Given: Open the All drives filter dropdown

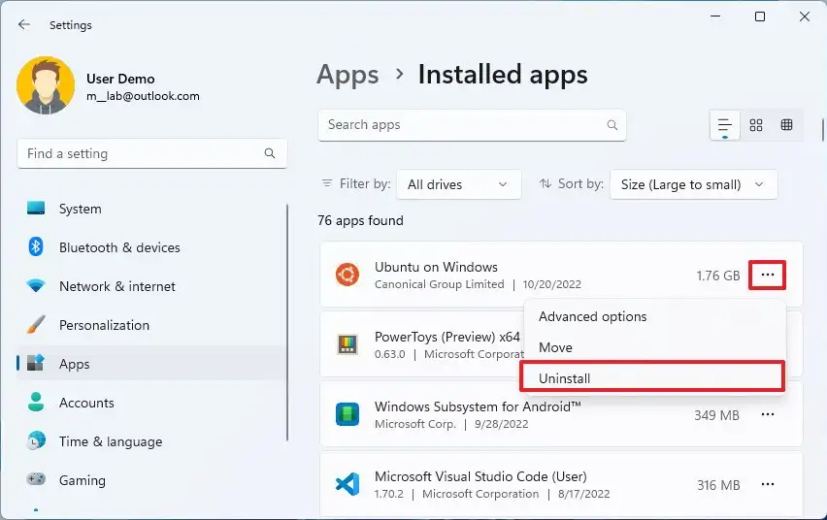Looking at the screenshot, I should click(x=458, y=184).
